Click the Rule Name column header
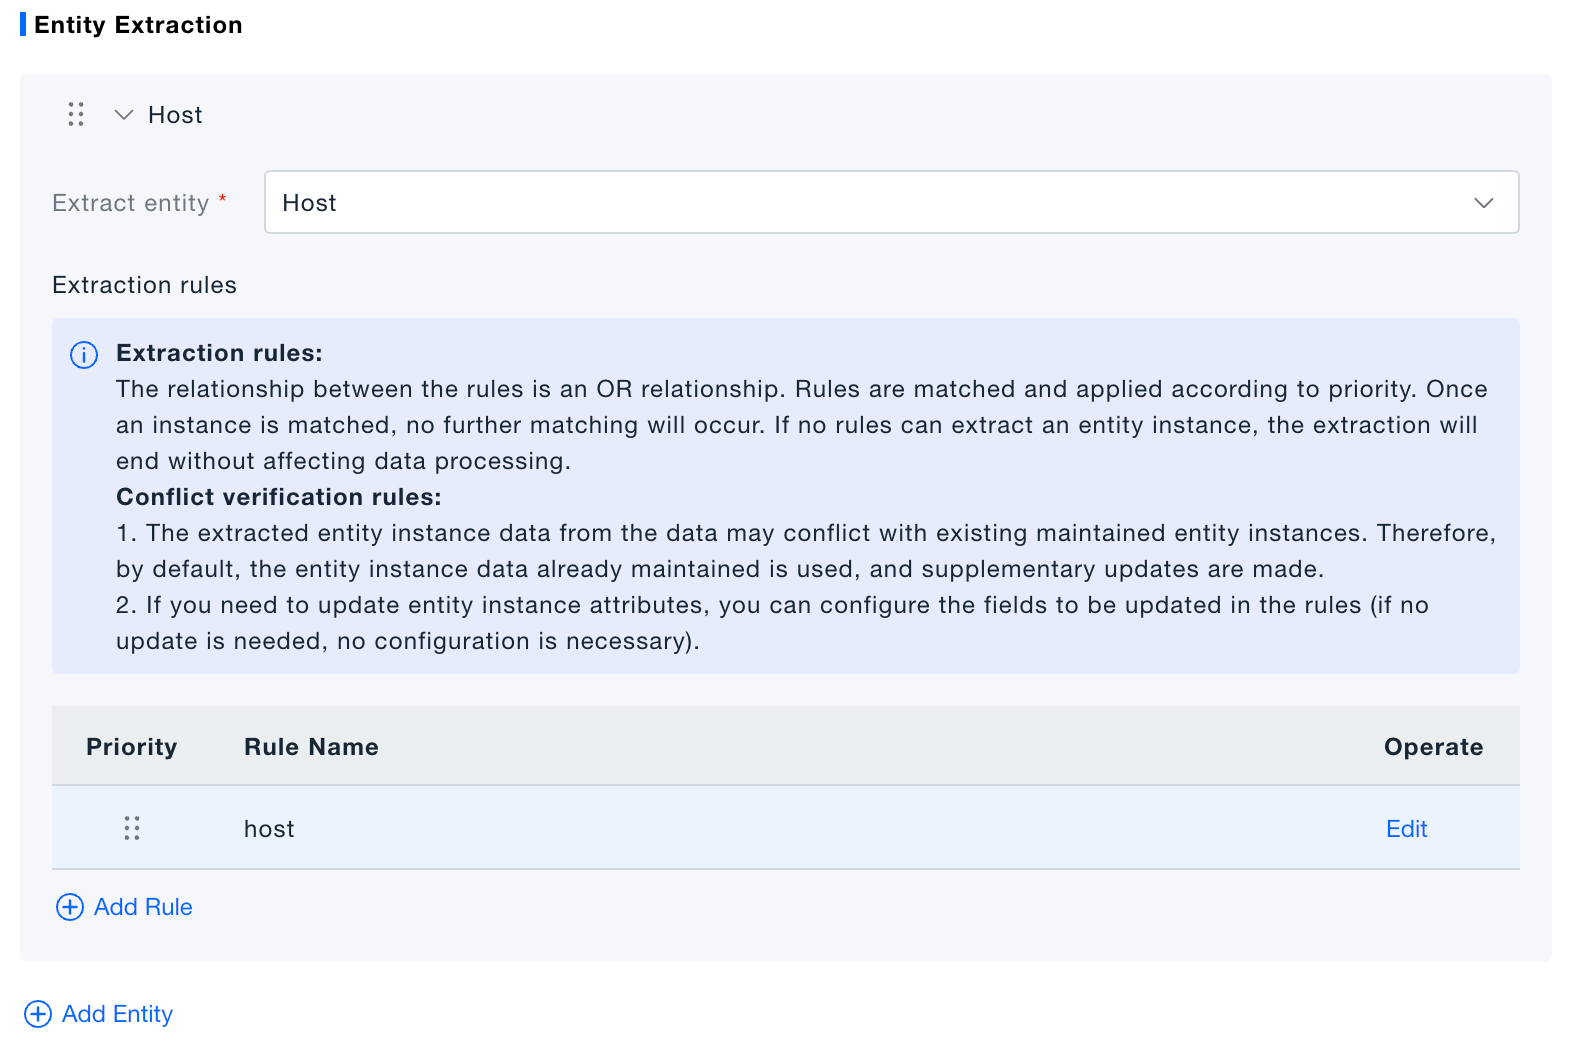 311,747
